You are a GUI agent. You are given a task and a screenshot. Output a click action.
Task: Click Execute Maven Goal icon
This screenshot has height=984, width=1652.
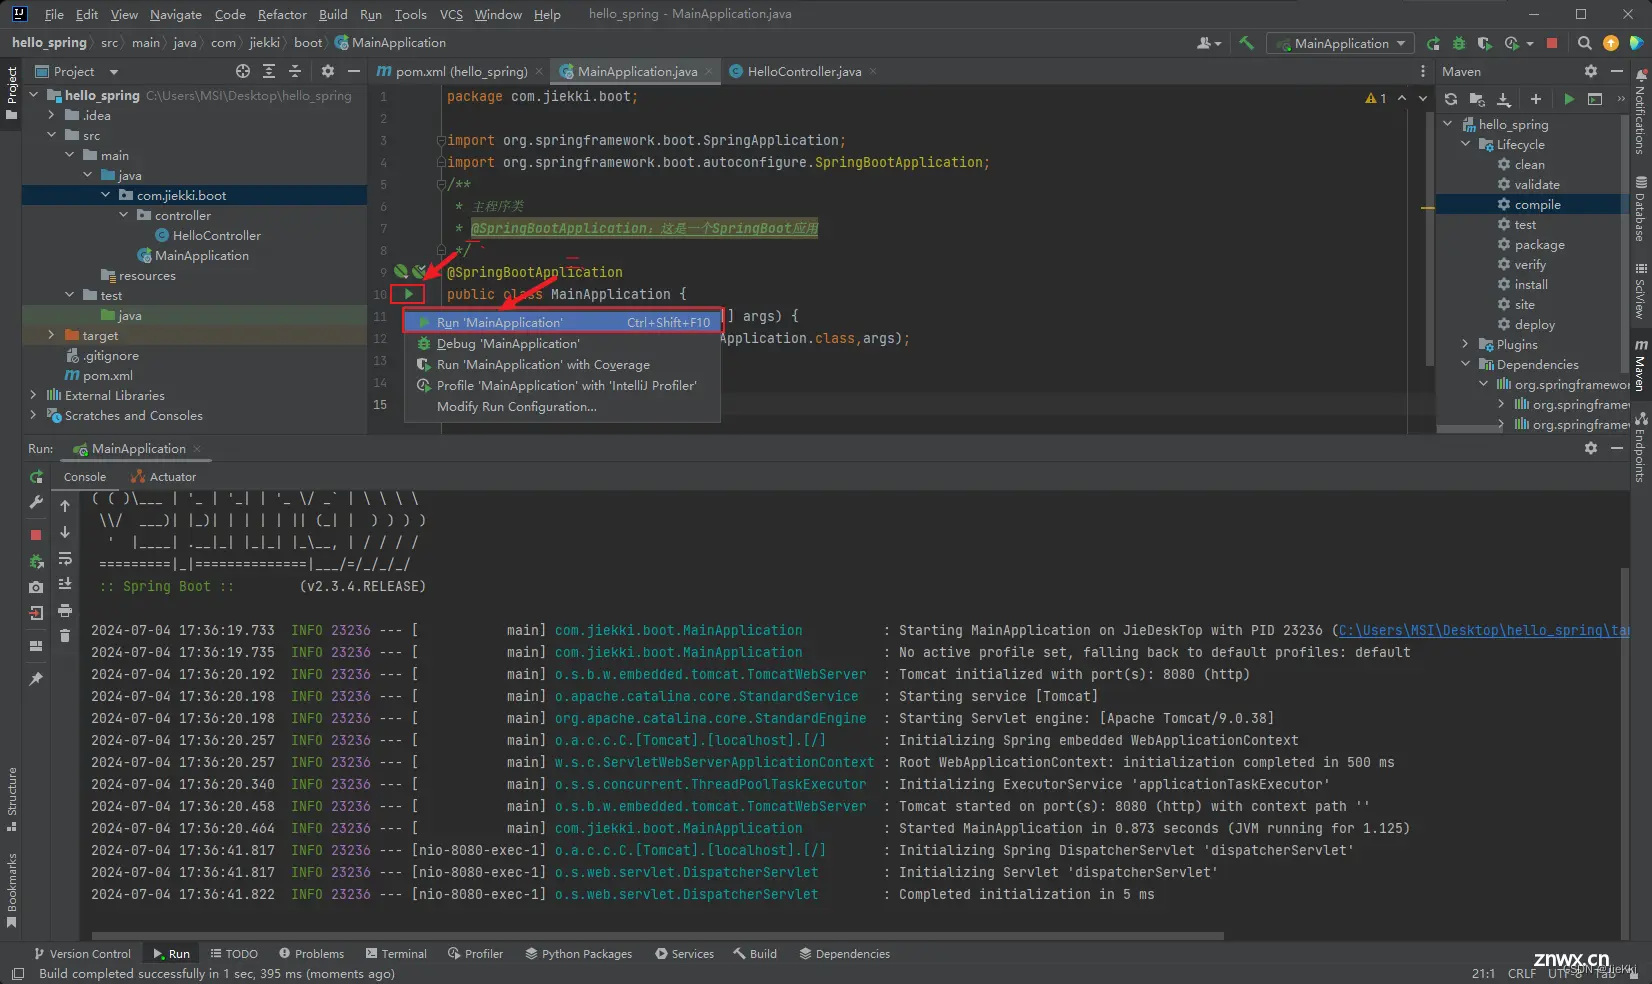pos(1595,99)
